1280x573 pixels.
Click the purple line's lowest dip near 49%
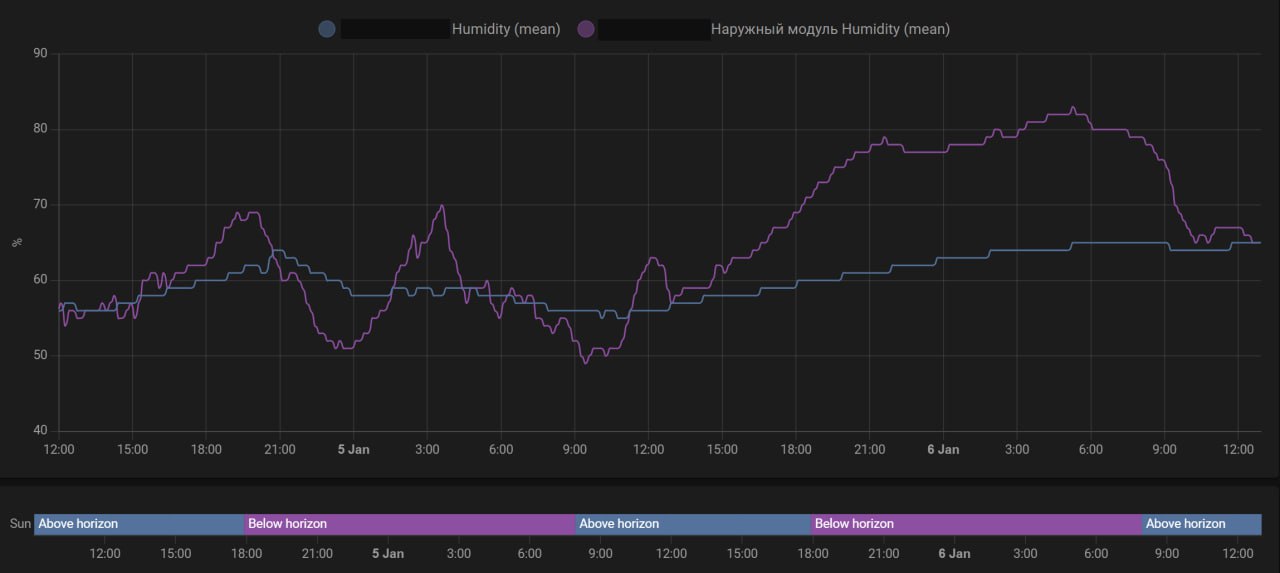pyautogui.click(x=586, y=362)
